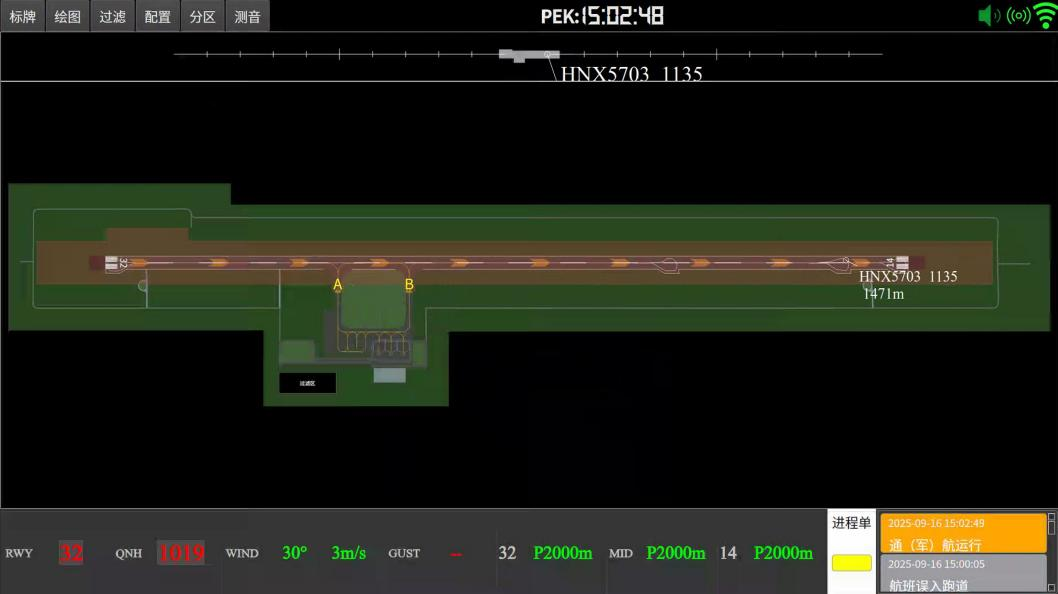
Task: Click the green Wi-Fi status icon
Action: tap(1045, 16)
